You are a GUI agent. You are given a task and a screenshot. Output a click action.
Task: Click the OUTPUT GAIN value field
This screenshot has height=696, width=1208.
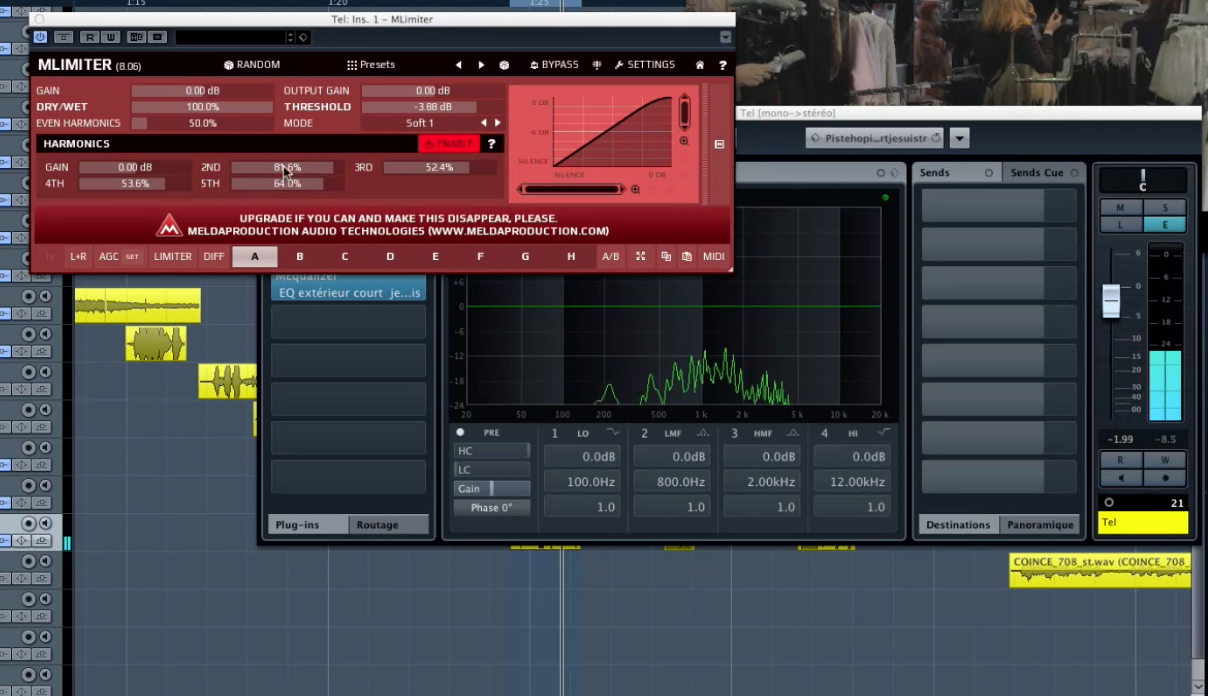click(x=432, y=91)
